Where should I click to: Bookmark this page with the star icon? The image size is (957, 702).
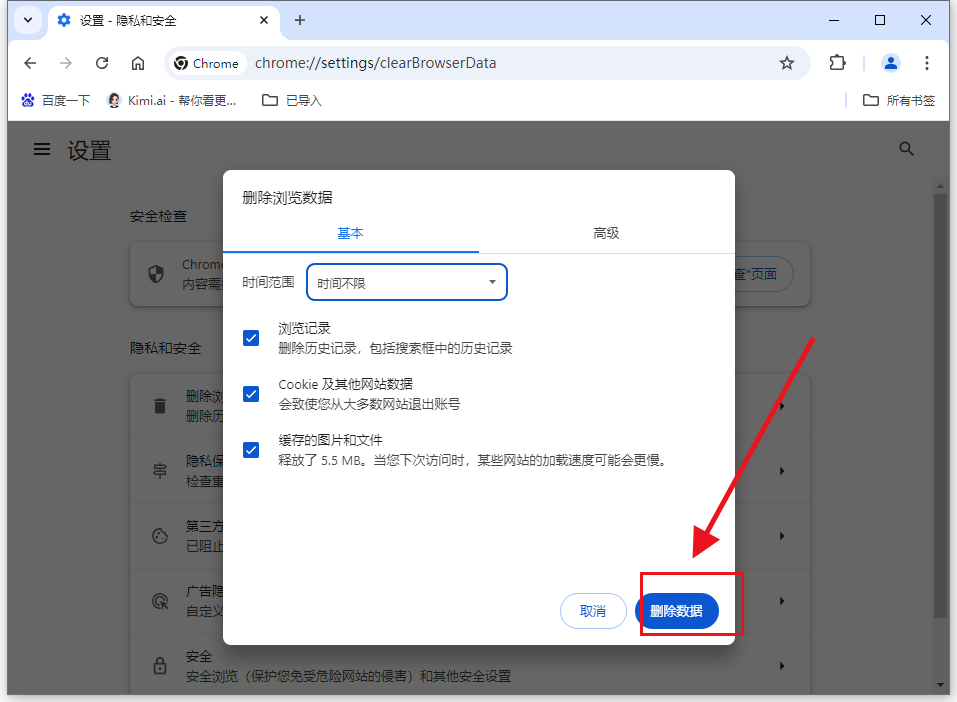click(x=787, y=63)
